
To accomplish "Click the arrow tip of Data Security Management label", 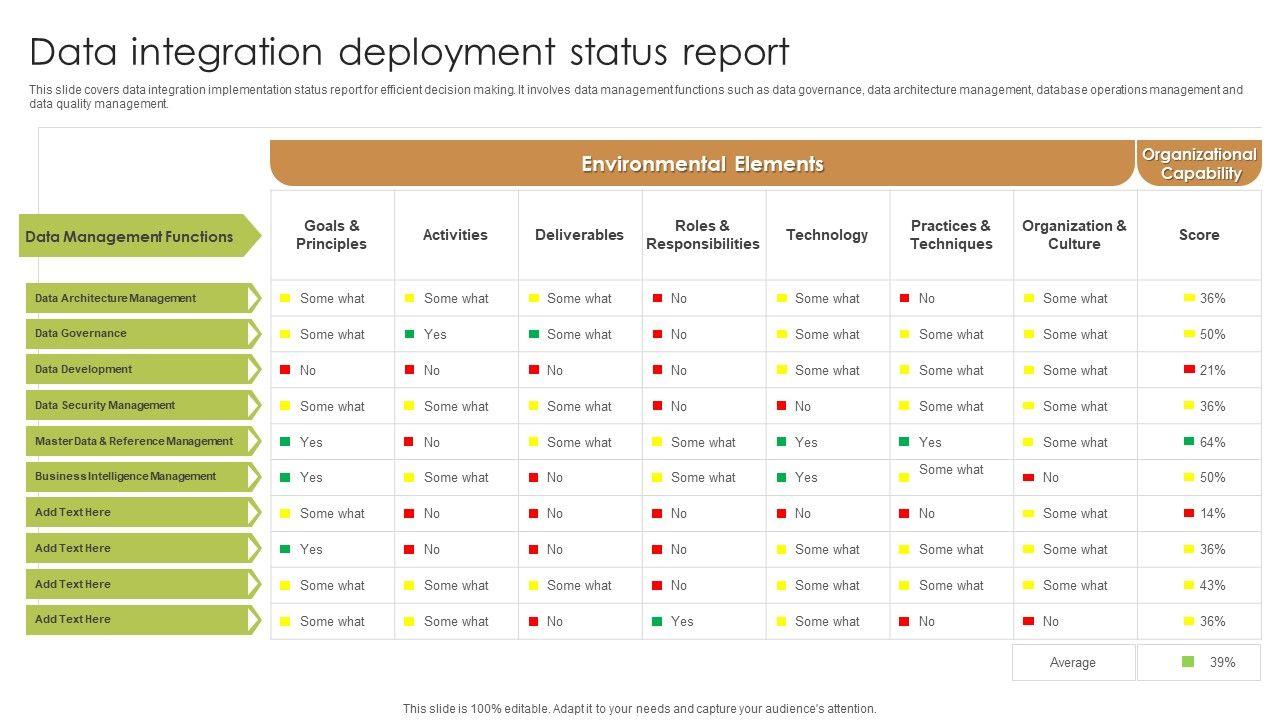I will tap(255, 405).
